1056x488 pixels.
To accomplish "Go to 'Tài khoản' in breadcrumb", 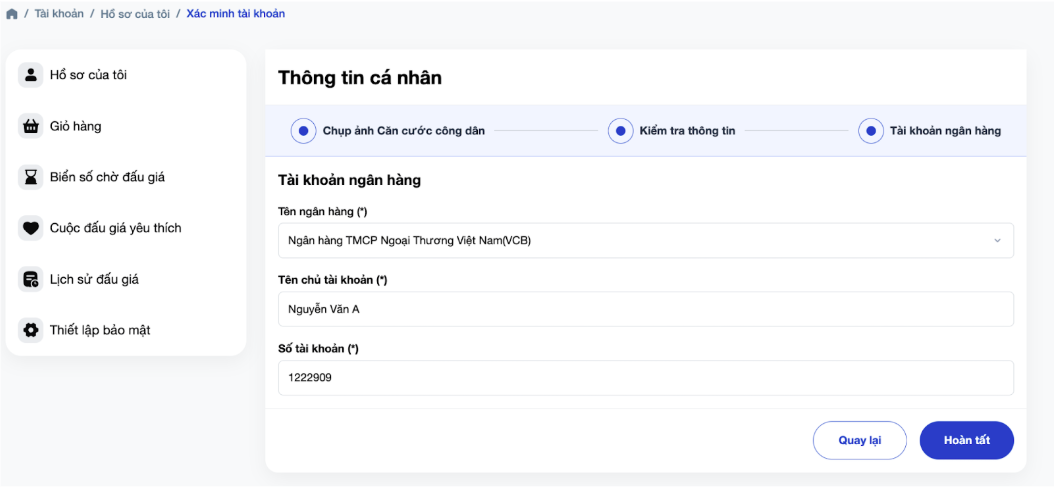I will pyautogui.click(x=59, y=13).
